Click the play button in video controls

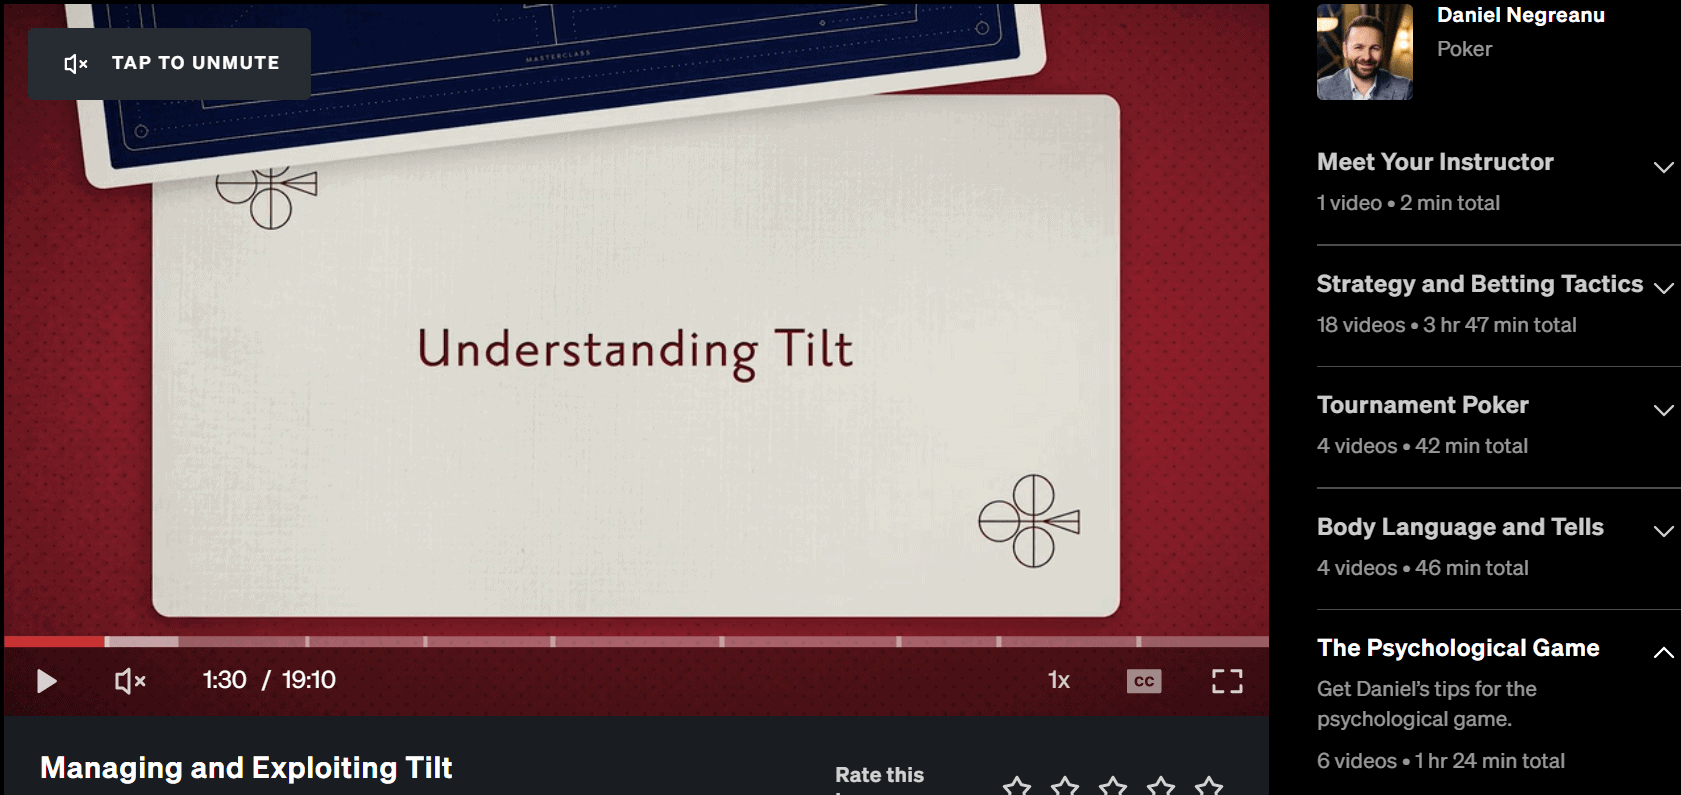click(46, 681)
